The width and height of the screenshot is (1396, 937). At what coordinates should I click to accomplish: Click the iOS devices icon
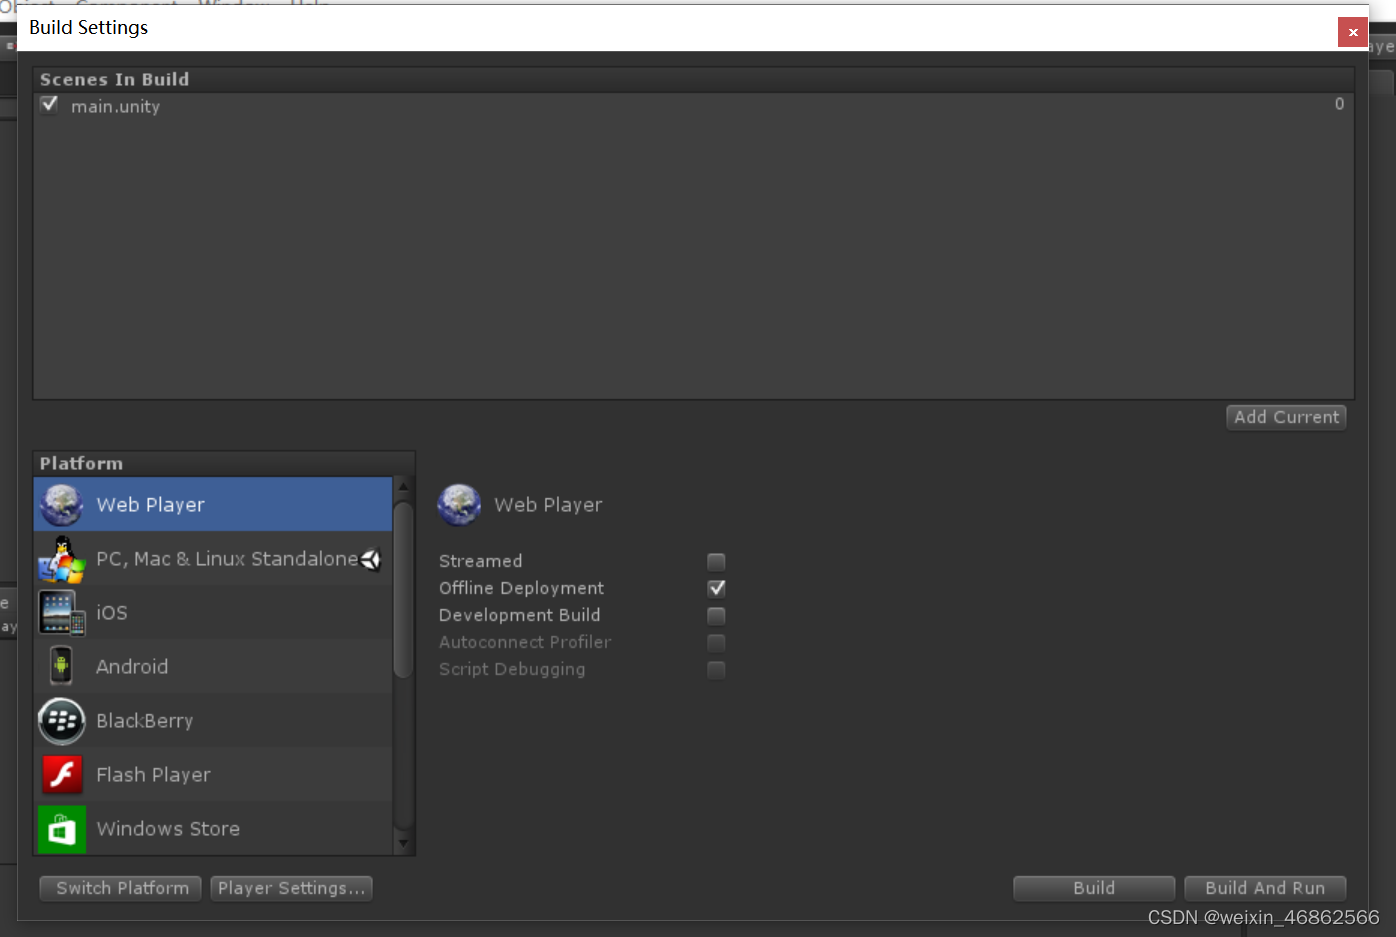[x=62, y=613]
